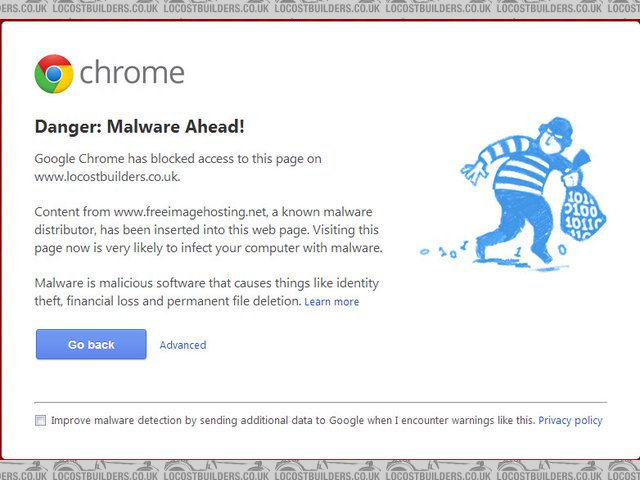
Task: Follow the Learn more link
Action: coord(332,302)
